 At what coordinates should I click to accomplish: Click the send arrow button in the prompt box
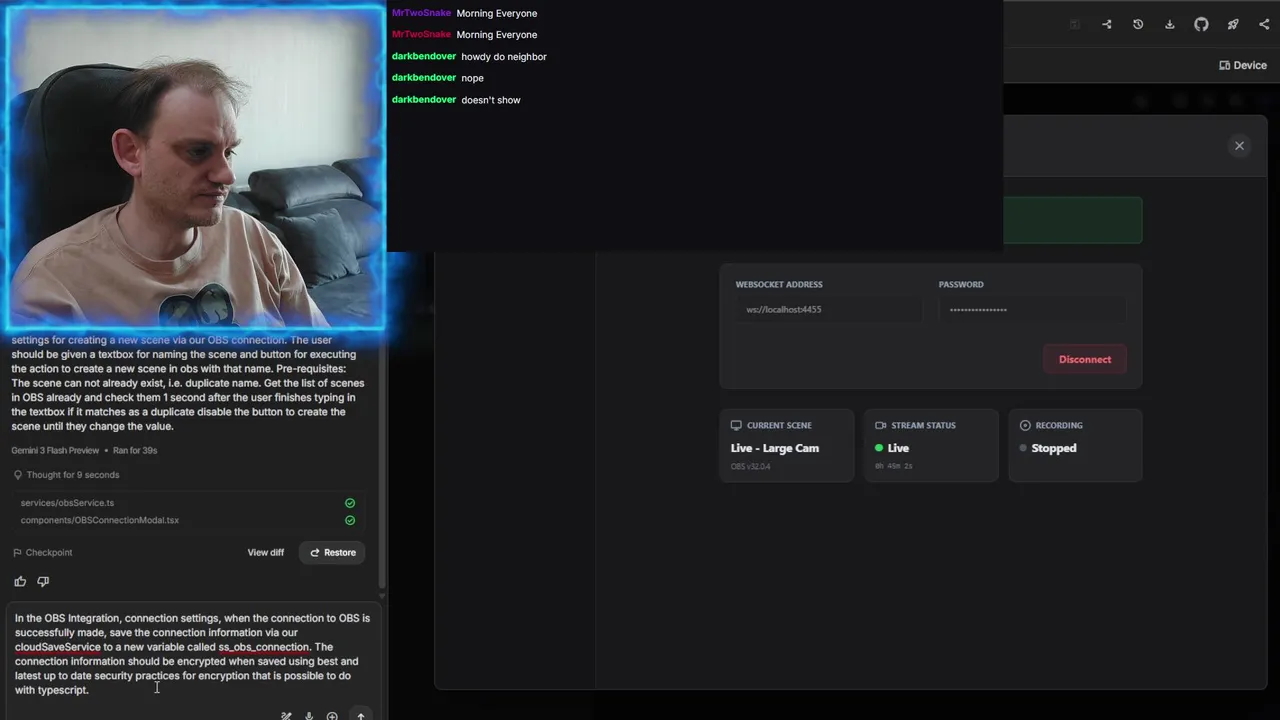(361, 716)
